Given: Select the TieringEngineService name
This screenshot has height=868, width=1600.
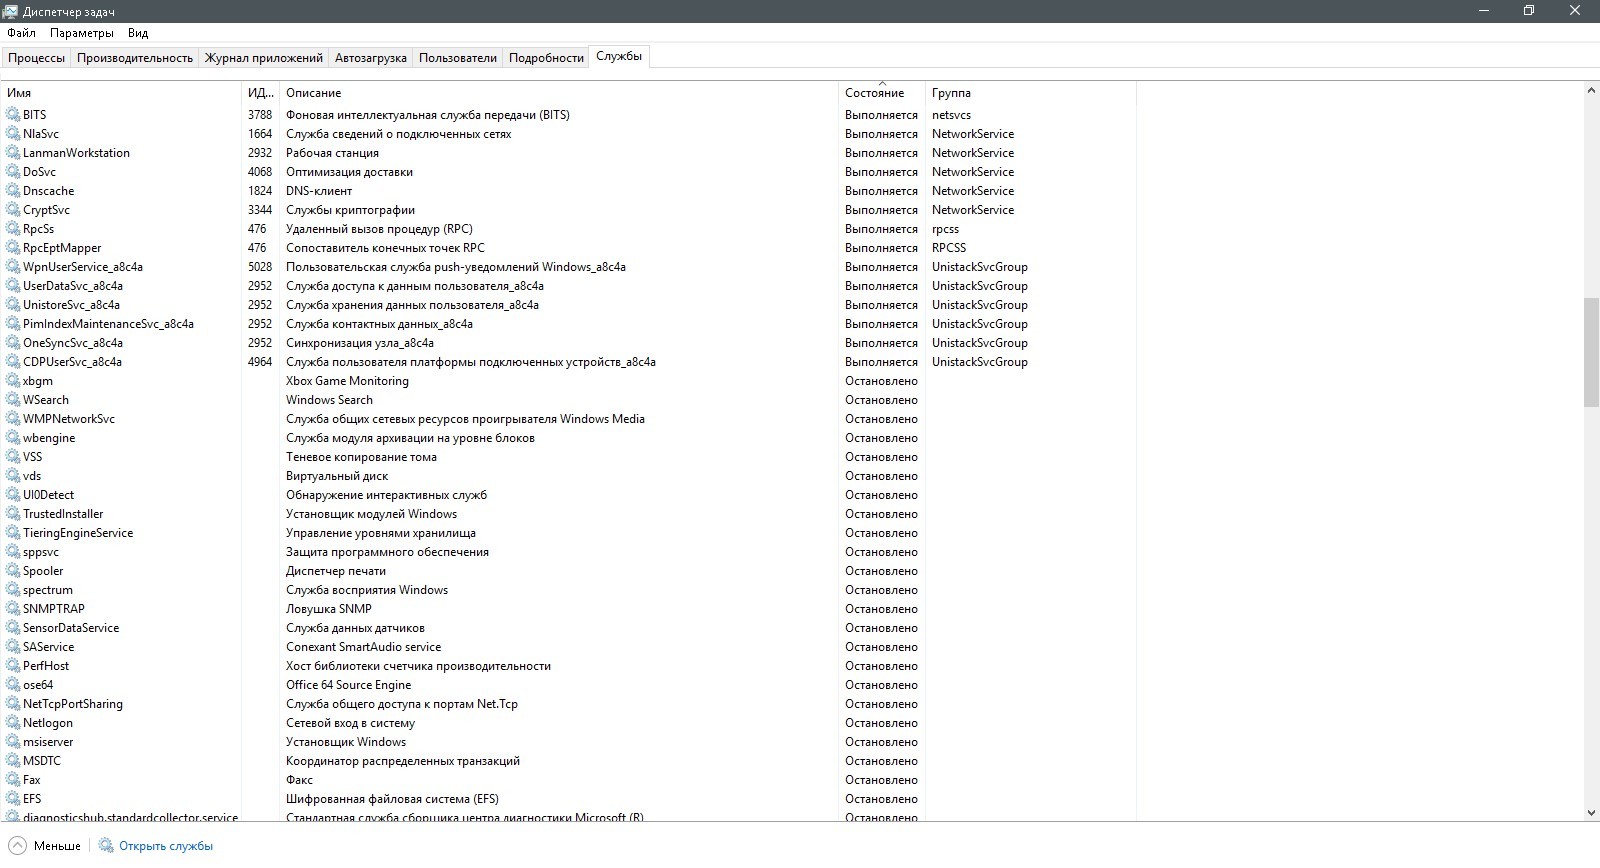Looking at the screenshot, I should tap(78, 533).
